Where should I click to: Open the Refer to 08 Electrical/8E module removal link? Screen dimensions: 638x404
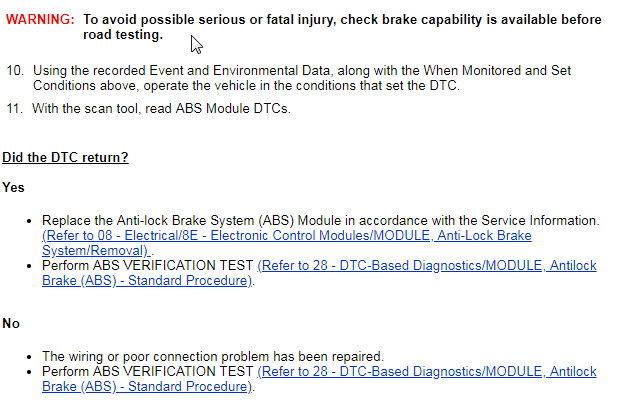[x=287, y=236]
